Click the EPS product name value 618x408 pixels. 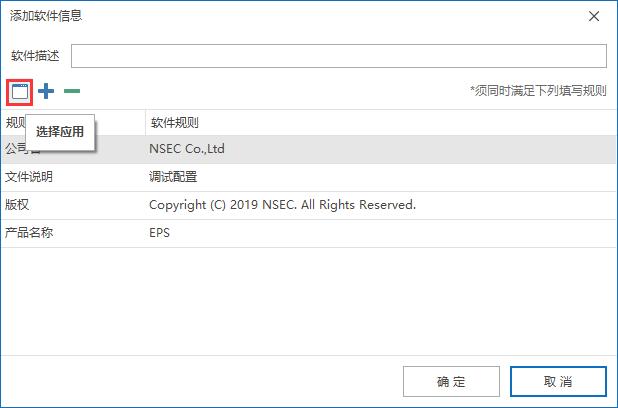click(x=160, y=233)
